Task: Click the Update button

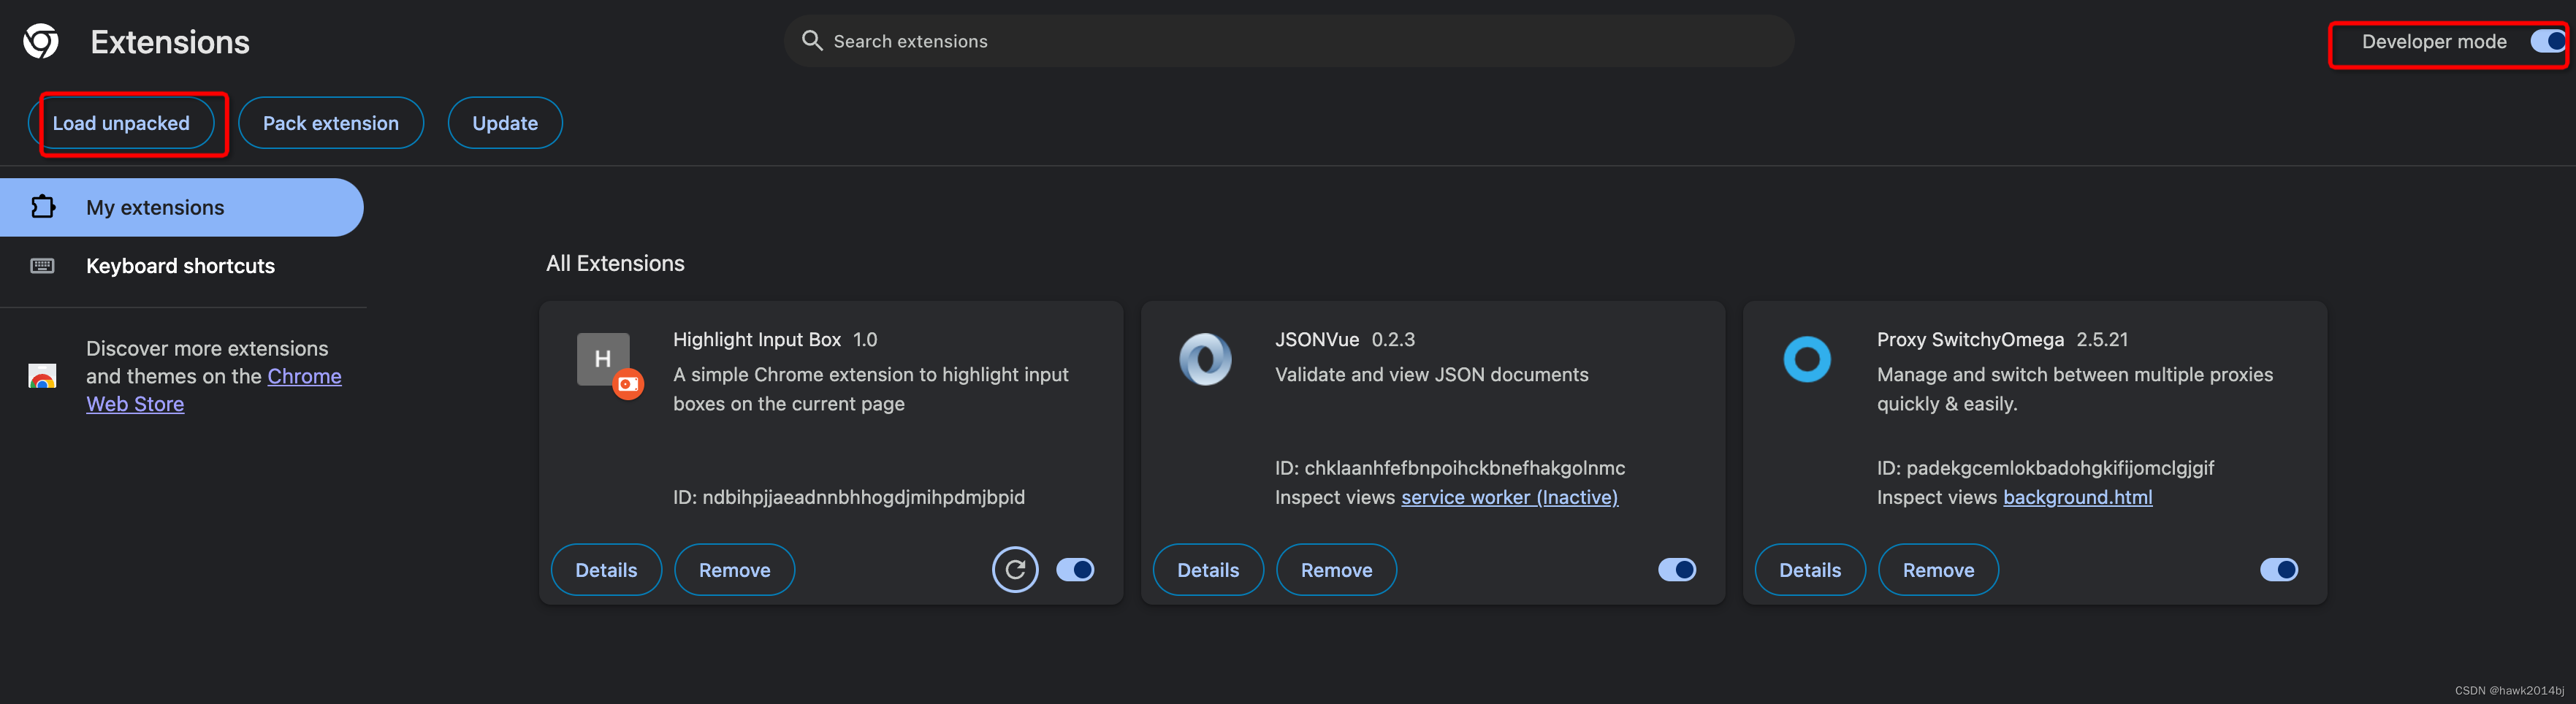Action: pos(505,123)
